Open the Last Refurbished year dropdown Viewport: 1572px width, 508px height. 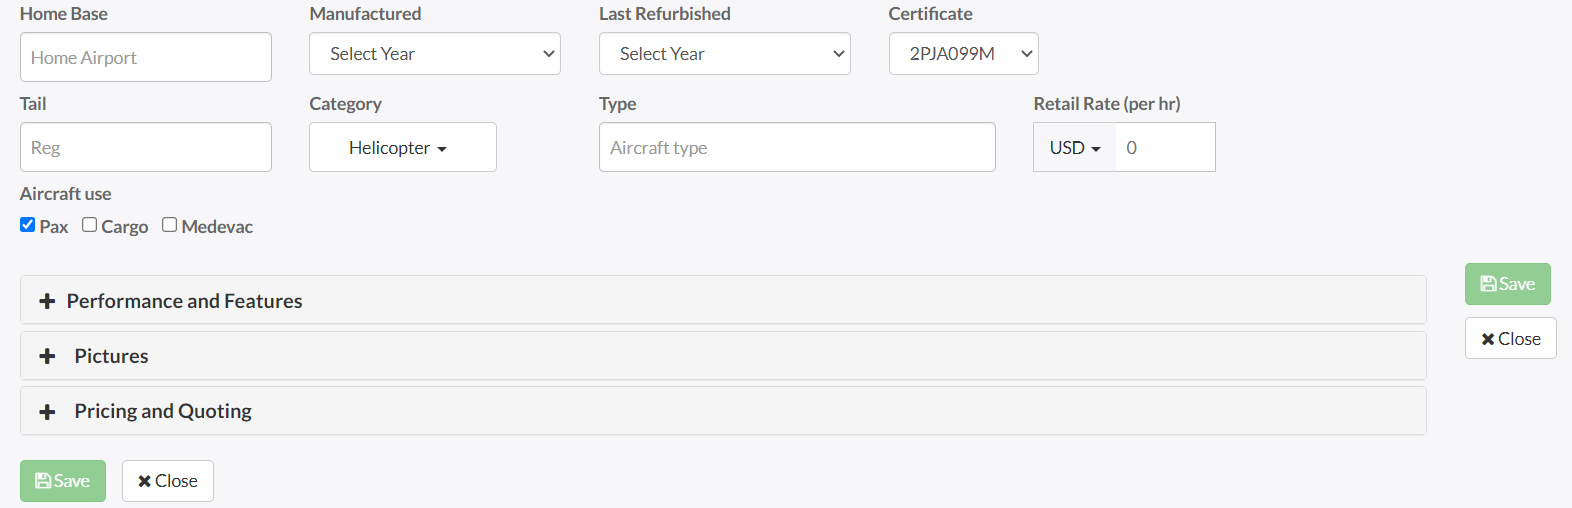(x=725, y=54)
